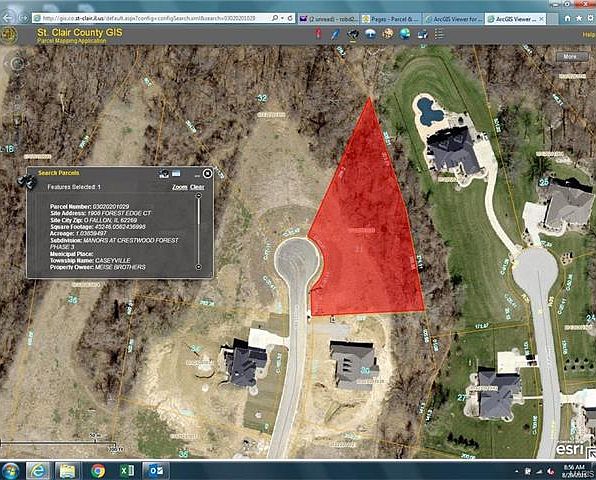Click the page refresh button

click(x=290, y=18)
